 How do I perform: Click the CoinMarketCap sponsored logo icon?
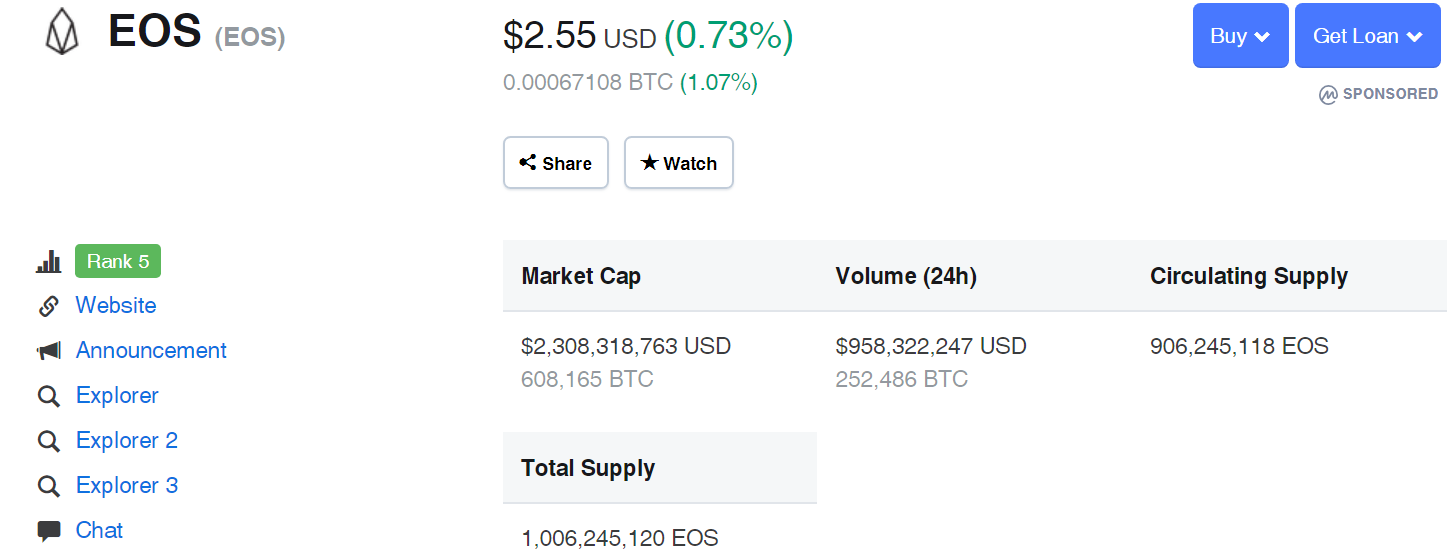pos(1328,95)
